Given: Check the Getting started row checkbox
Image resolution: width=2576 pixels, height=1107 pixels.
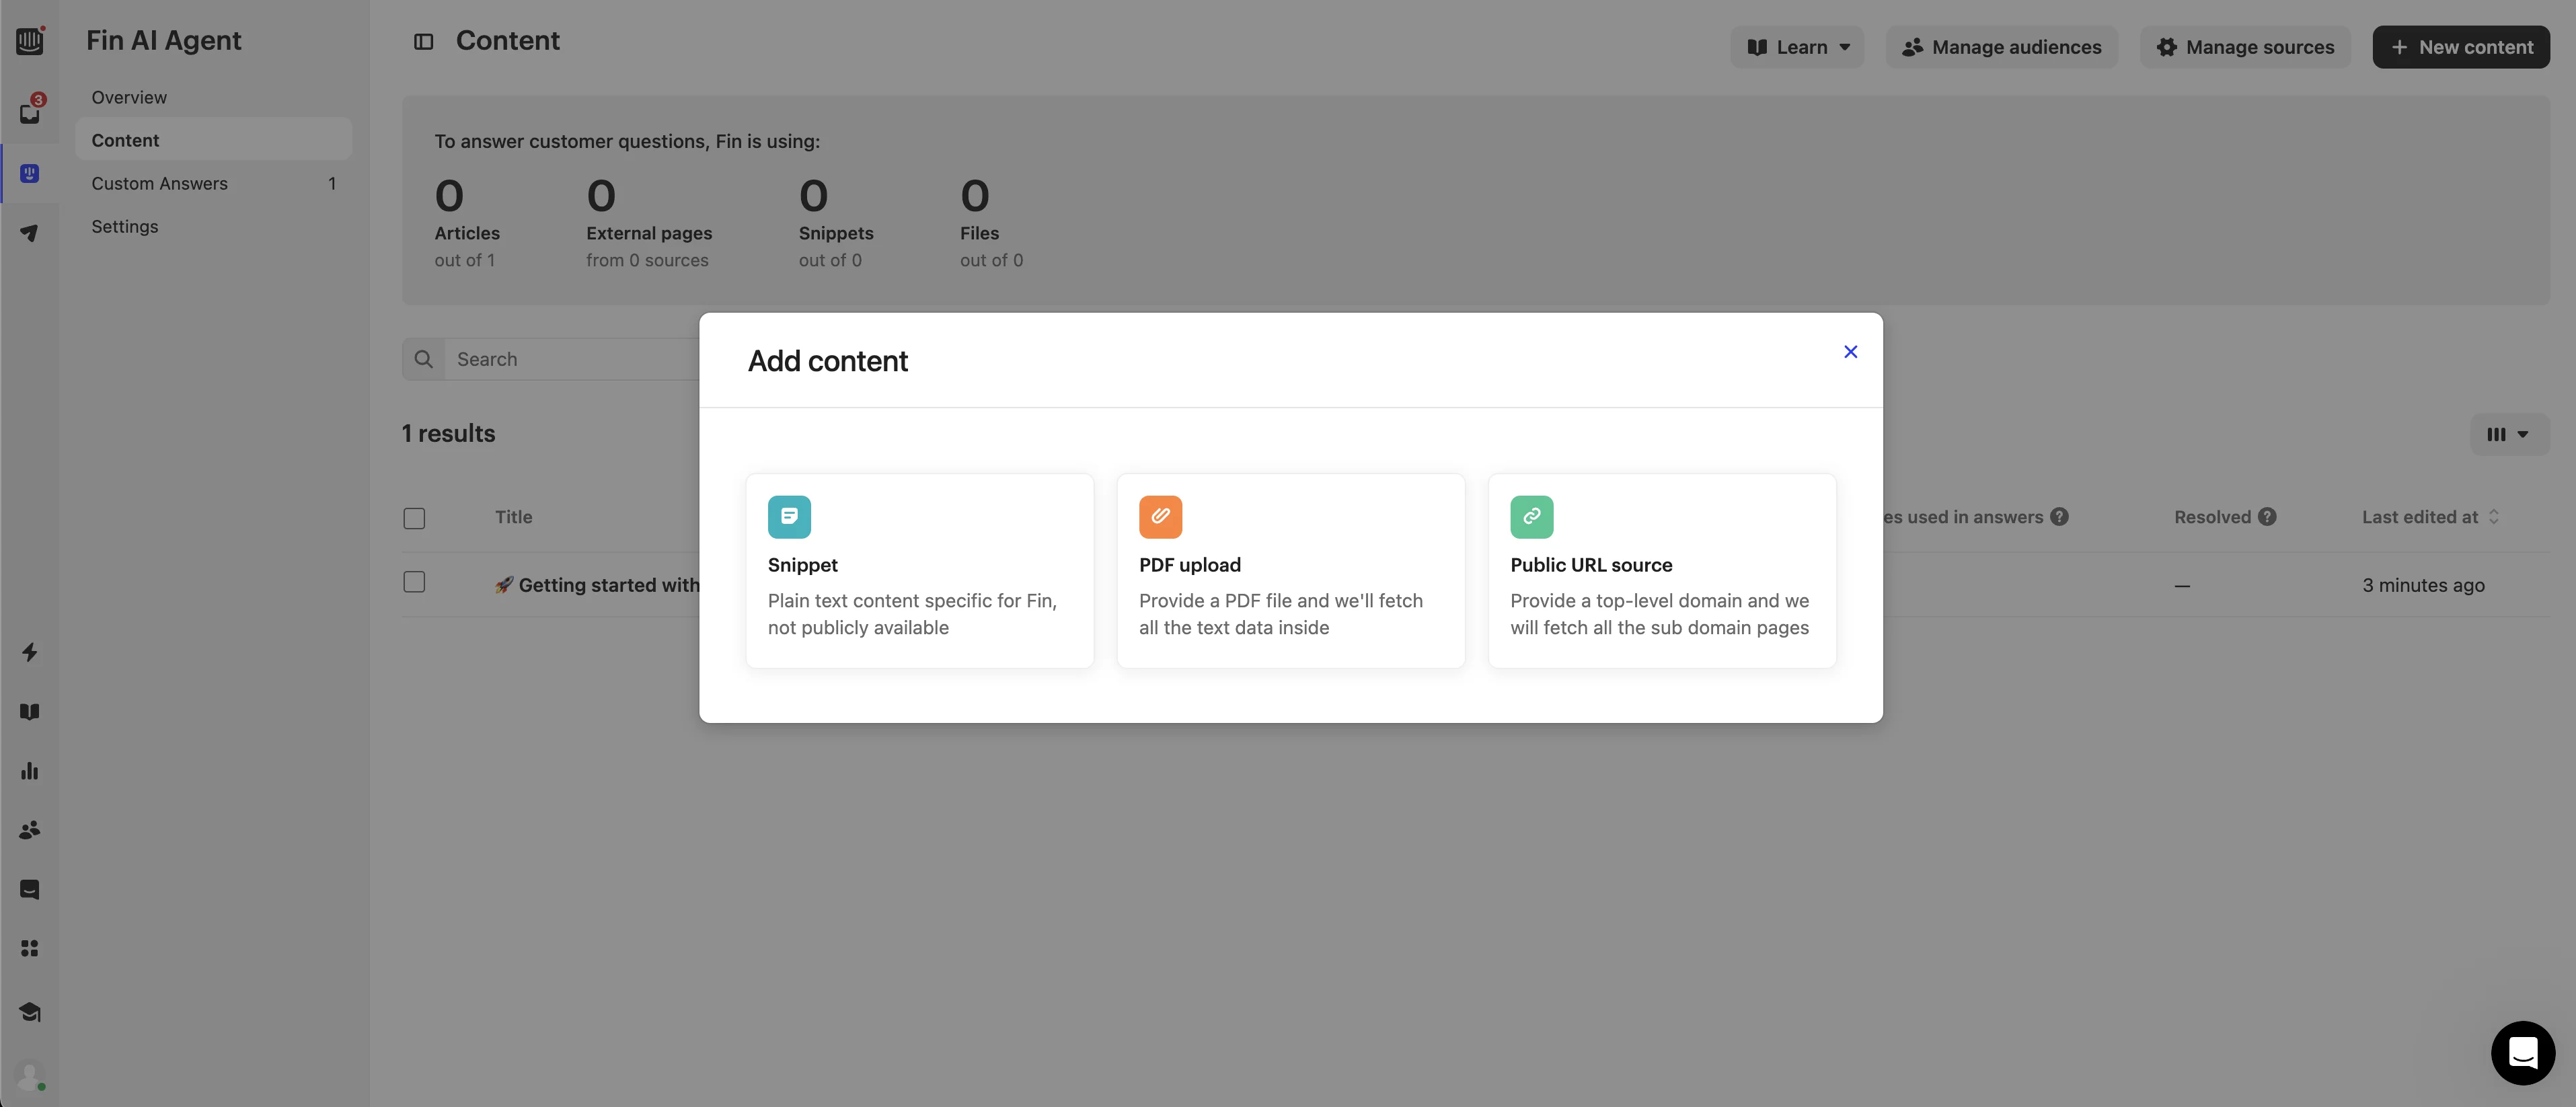Looking at the screenshot, I should pos(414,582).
